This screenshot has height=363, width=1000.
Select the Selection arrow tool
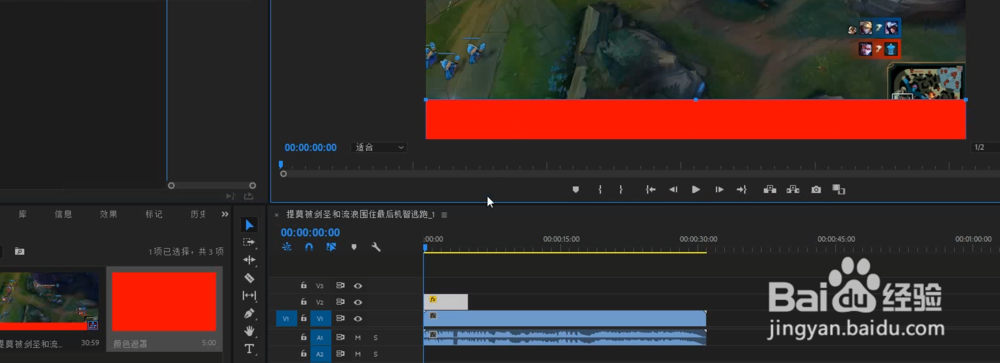[250, 225]
